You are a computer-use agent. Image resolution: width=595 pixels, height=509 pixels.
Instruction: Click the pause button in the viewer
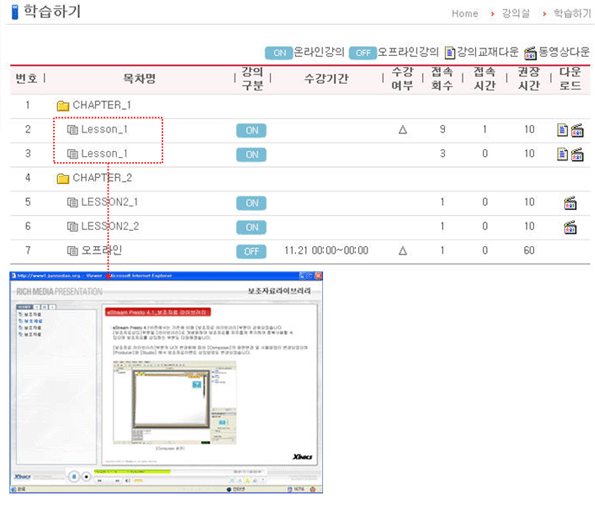tap(74, 476)
